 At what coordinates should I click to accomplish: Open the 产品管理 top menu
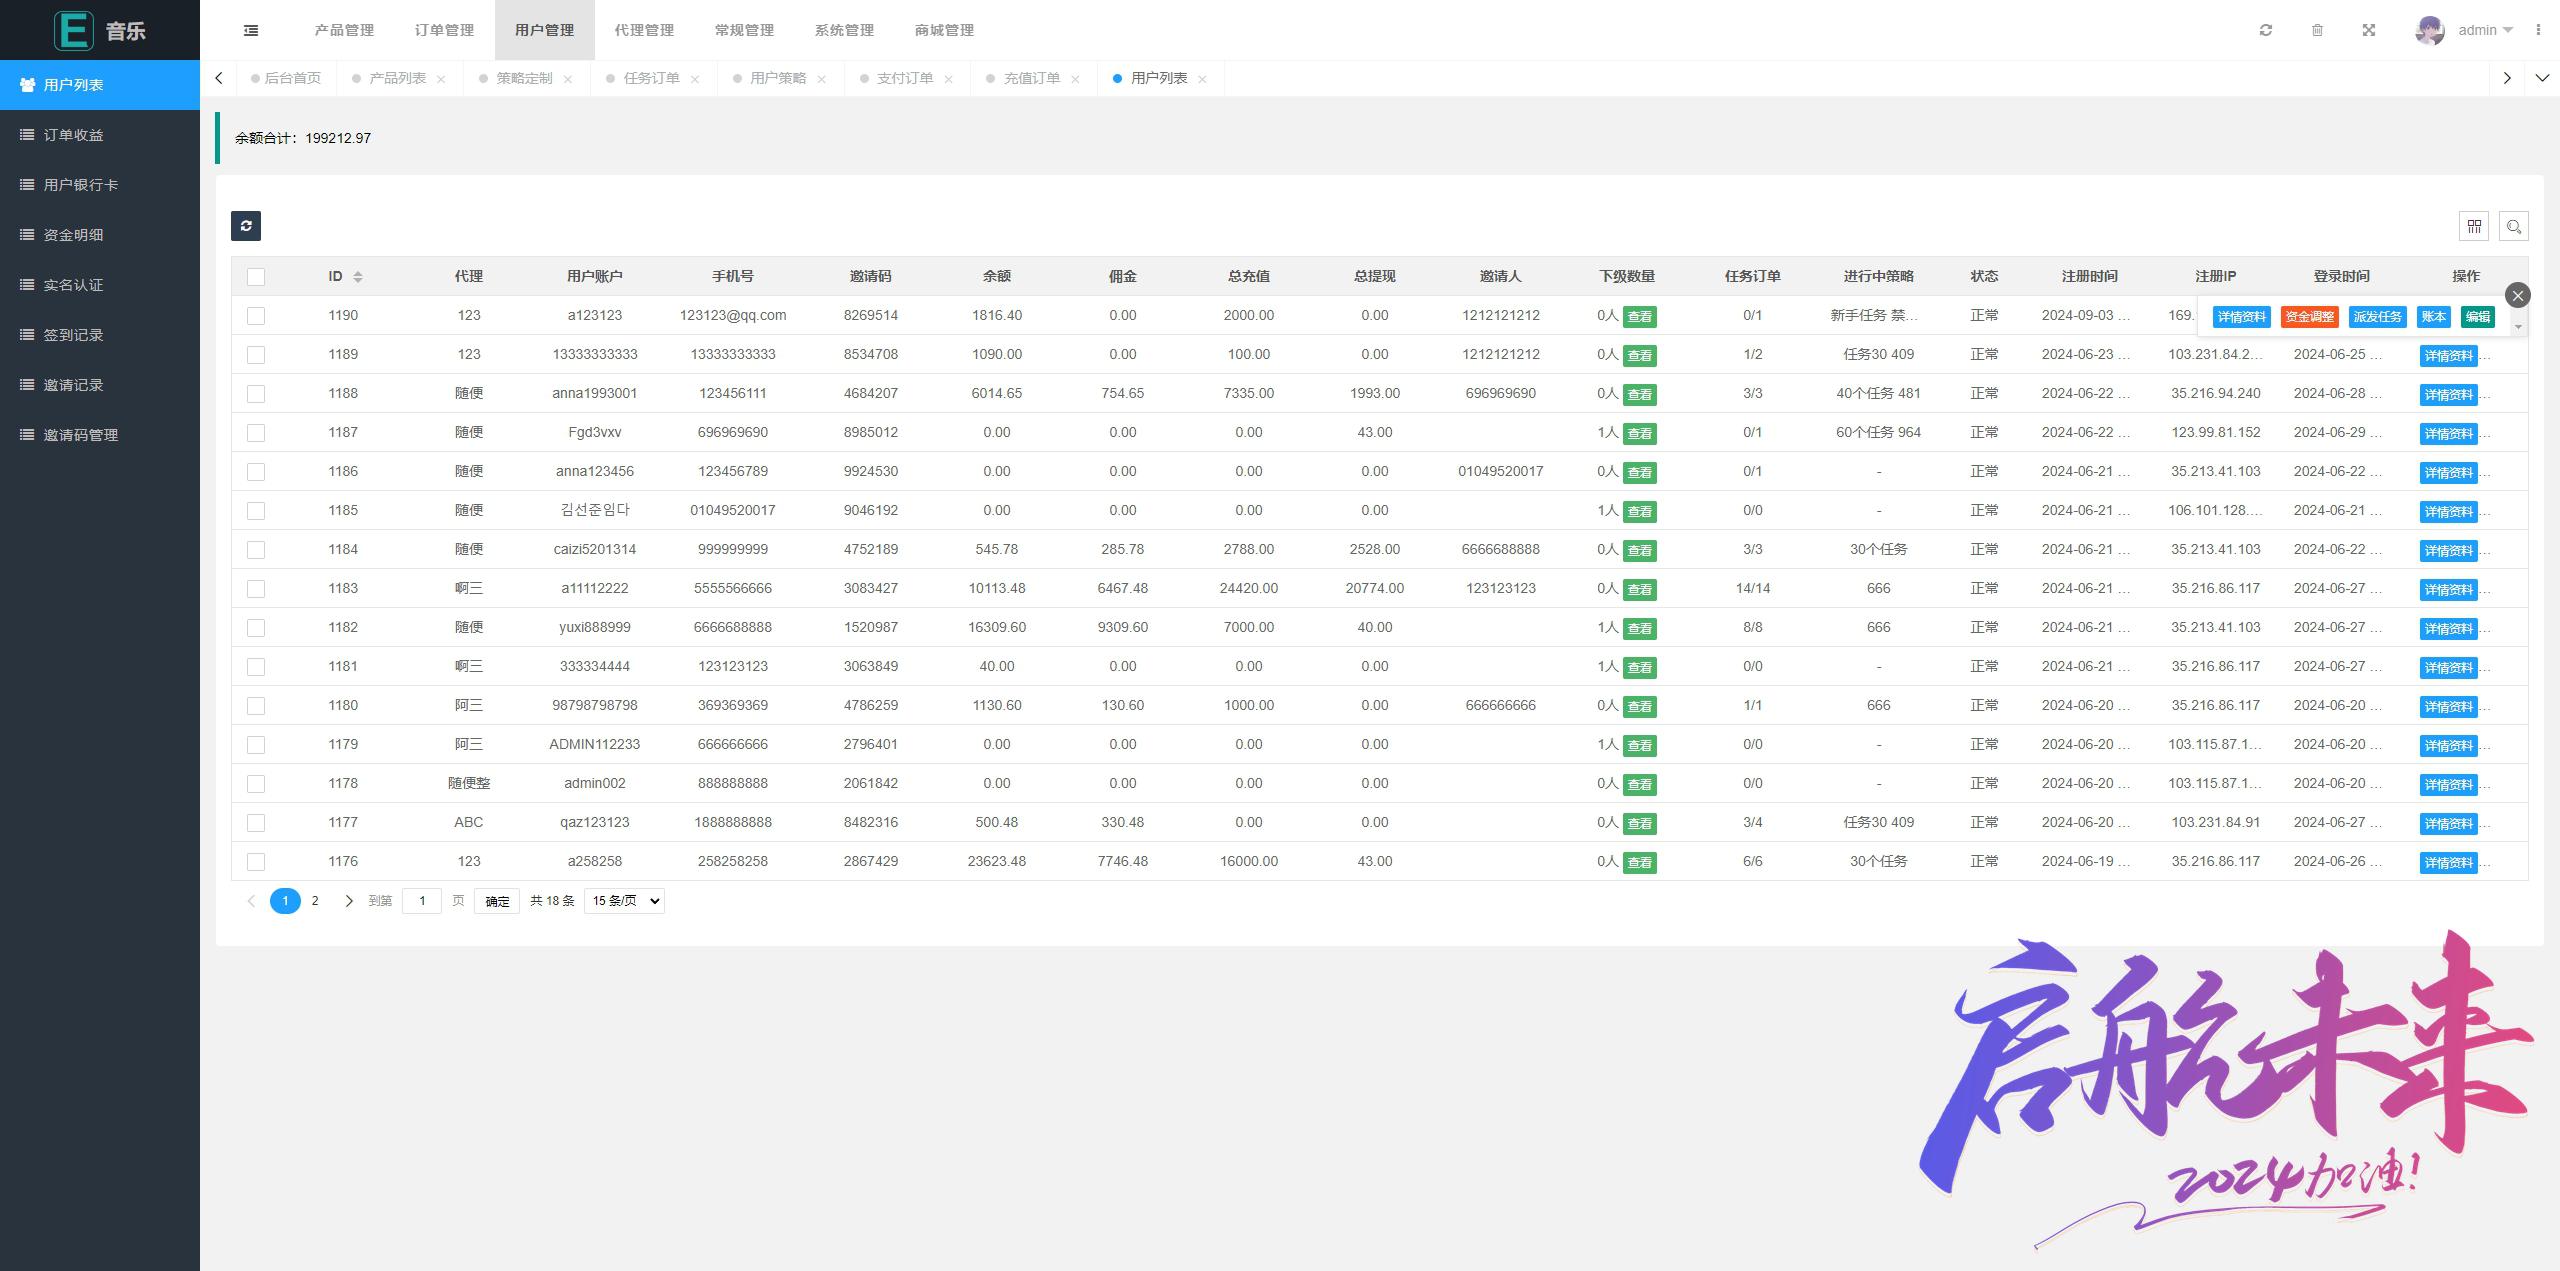344,30
